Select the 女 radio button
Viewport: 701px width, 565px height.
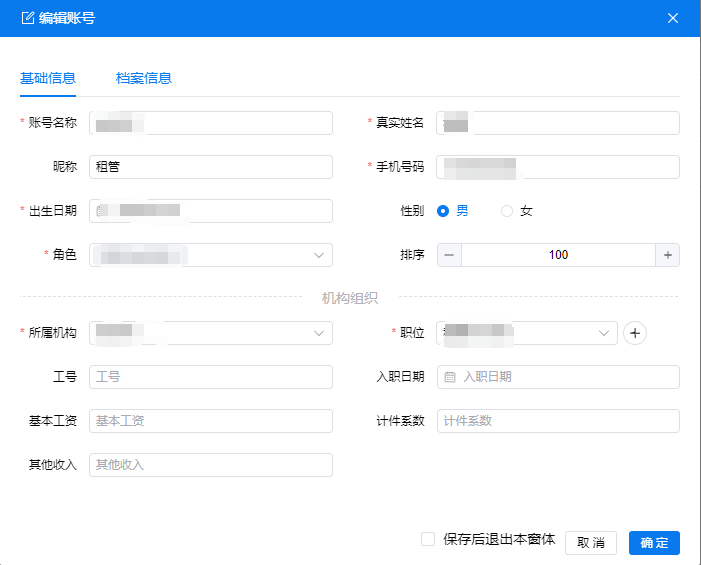coord(507,211)
